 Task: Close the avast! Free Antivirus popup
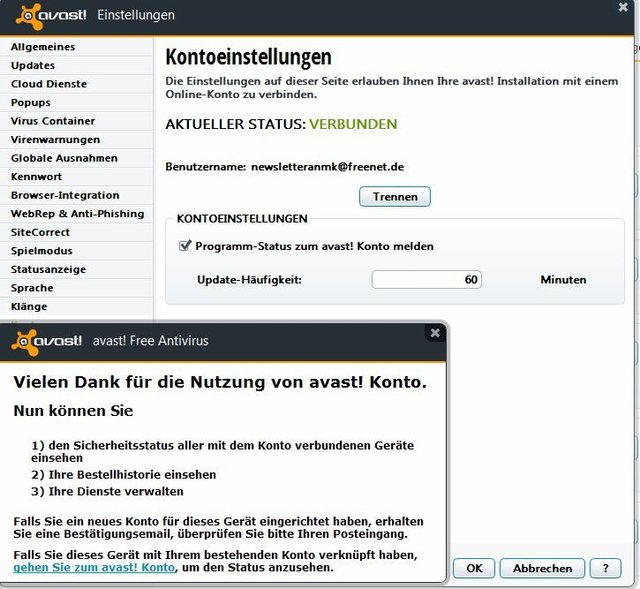pyautogui.click(x=435, y=333)
